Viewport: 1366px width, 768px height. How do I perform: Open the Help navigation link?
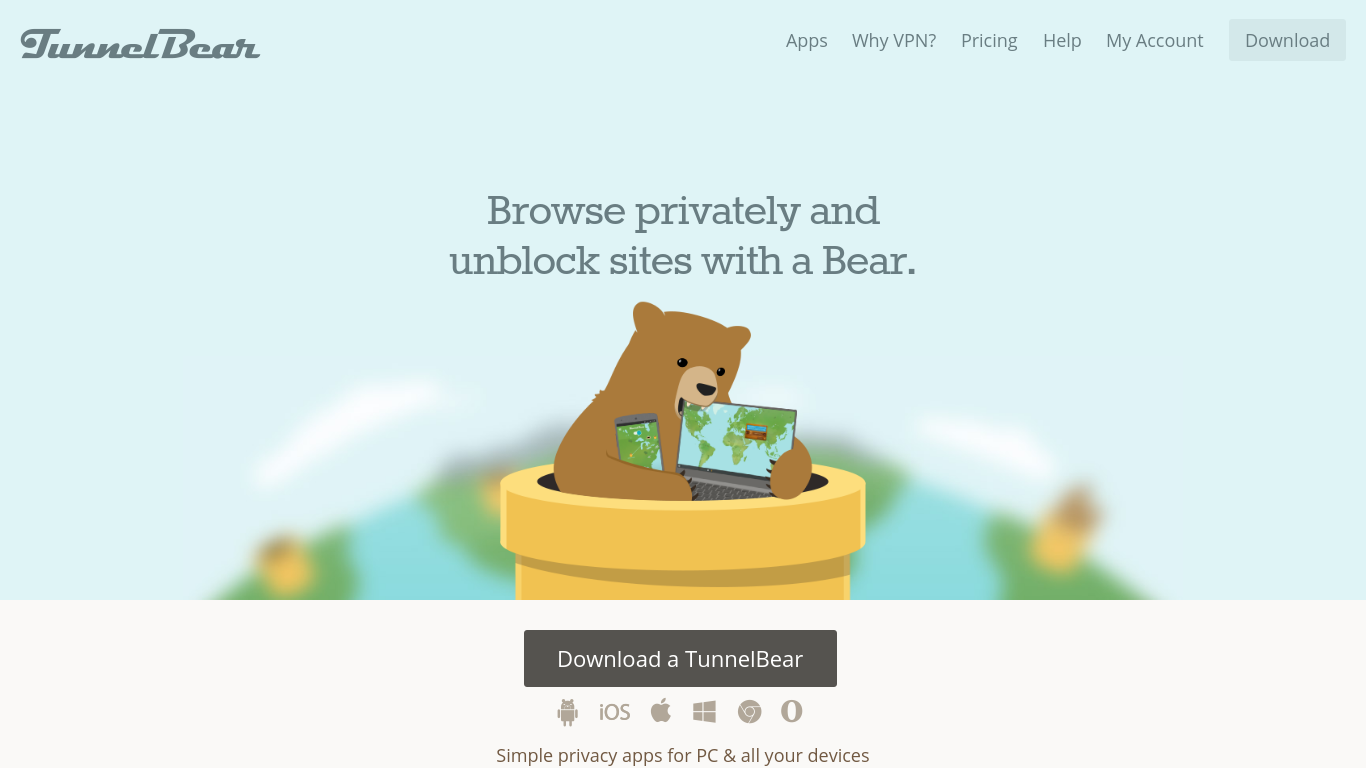(x=1062, y=40)
